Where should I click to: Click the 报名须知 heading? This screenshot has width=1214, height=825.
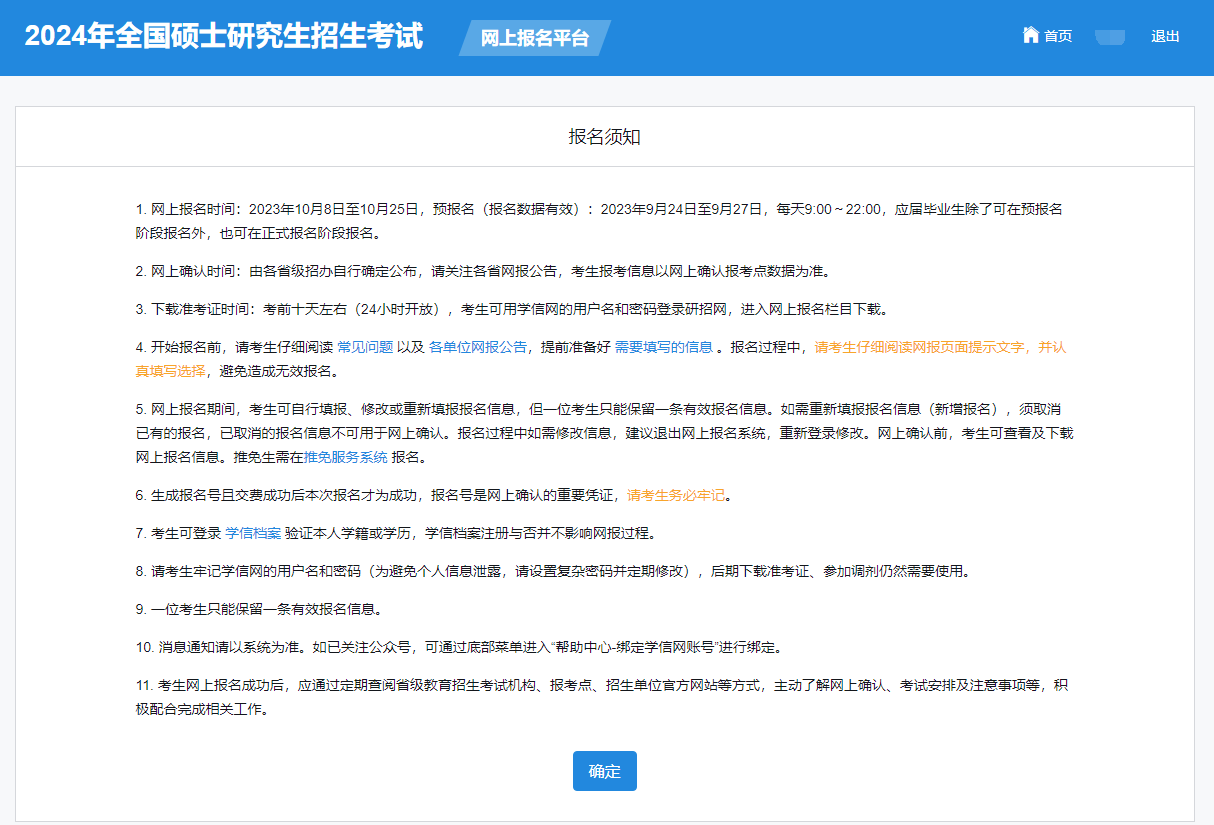(604, 137)
